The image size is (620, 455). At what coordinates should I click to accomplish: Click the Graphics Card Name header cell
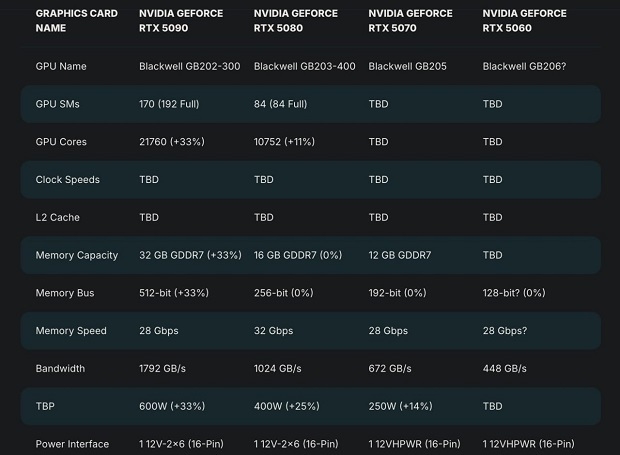tap(76, 21)
